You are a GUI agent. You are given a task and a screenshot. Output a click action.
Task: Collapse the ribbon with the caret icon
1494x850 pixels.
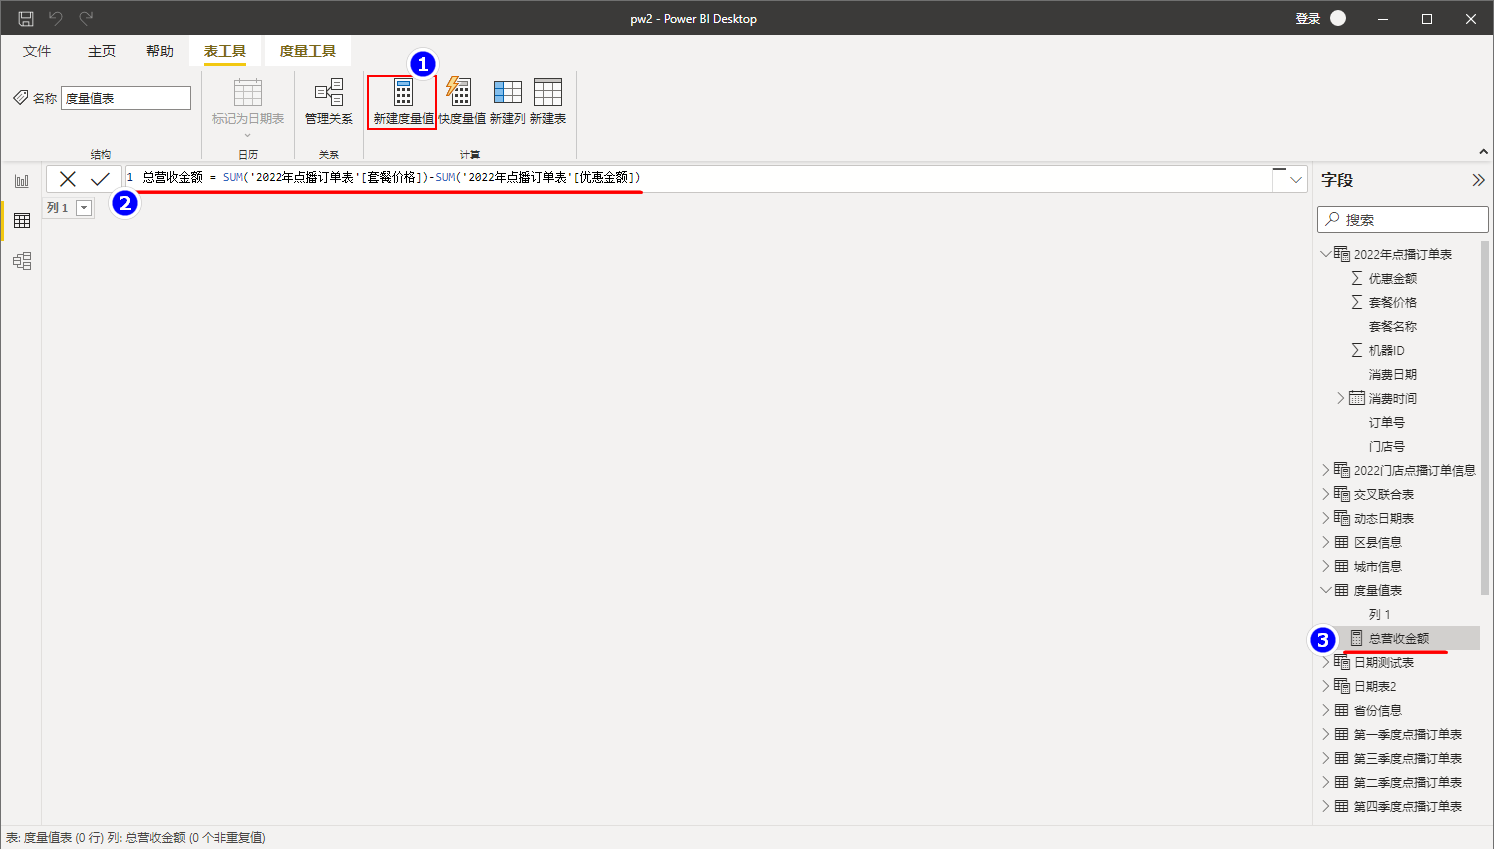(x=1483, y=152)
